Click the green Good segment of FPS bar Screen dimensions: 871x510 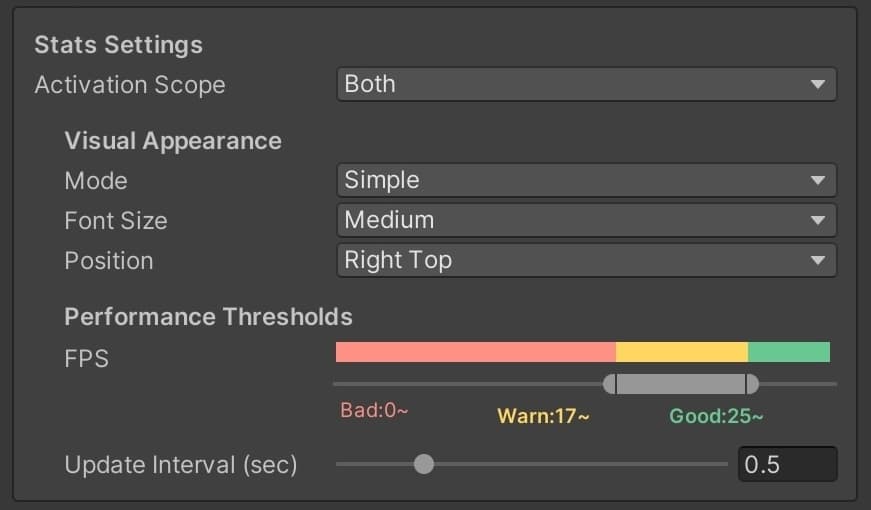coord(789,352)
